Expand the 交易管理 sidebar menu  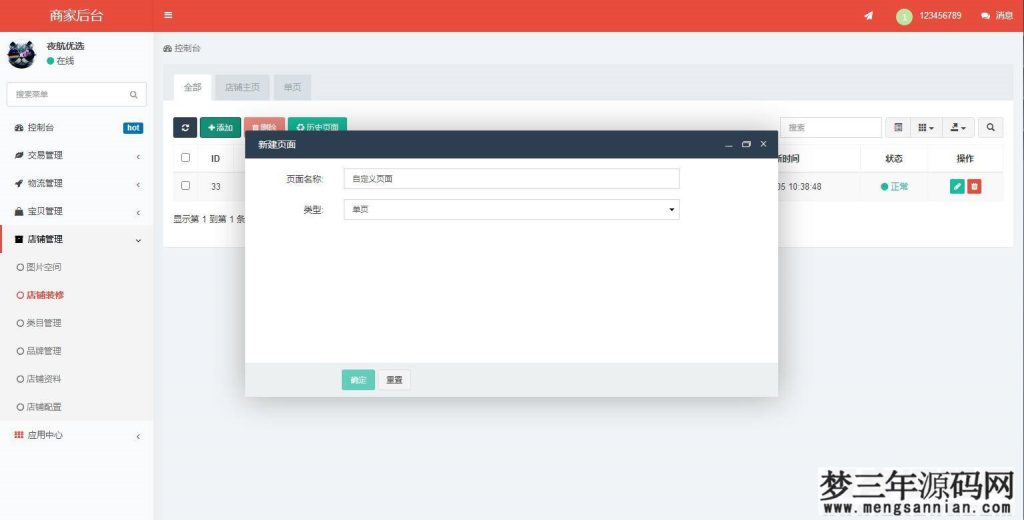pyautogui.click(x=76, y=156)
